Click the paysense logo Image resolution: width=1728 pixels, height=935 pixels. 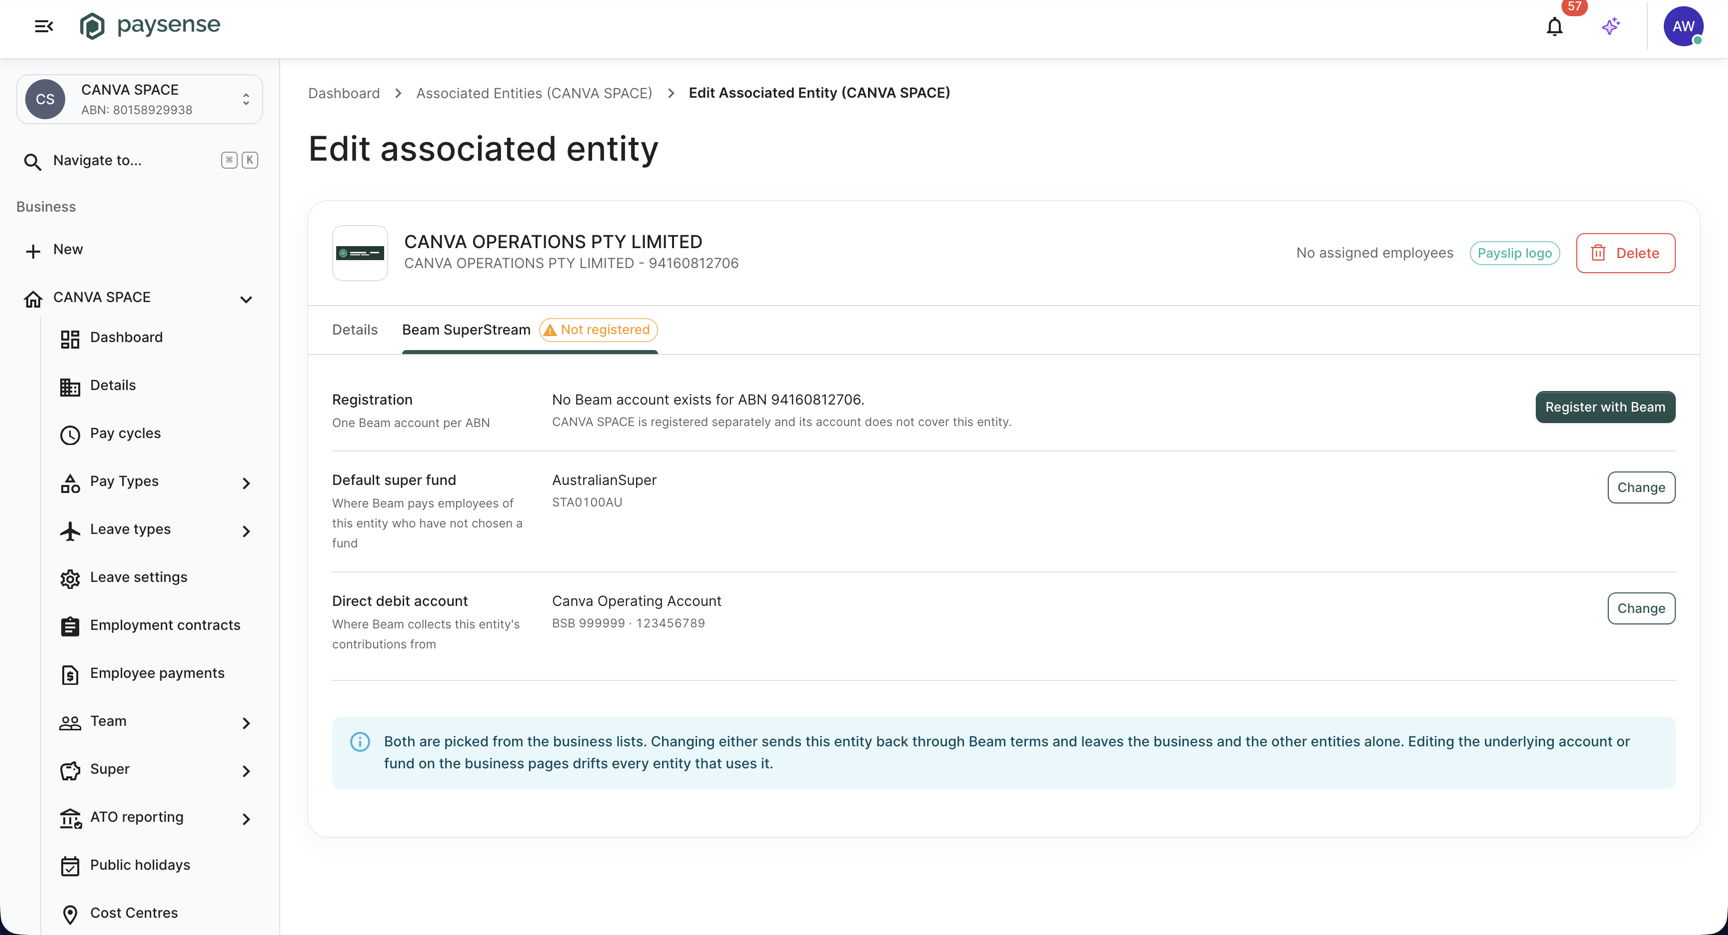click(x=150, y=26)
